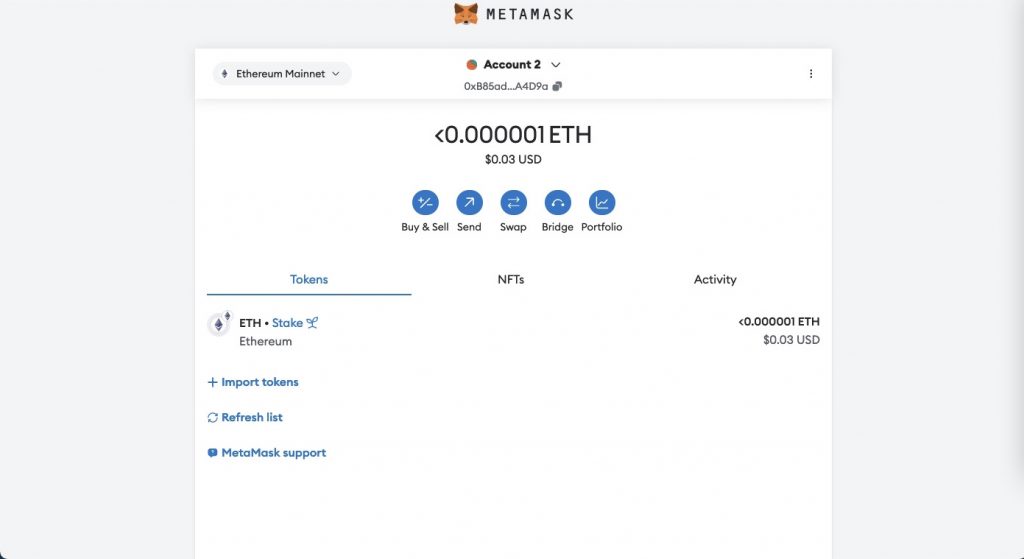Expand the Ethereum Mainnet network dropdown
The height and width of the screenshot is (559, 1024).
[281, 74]
